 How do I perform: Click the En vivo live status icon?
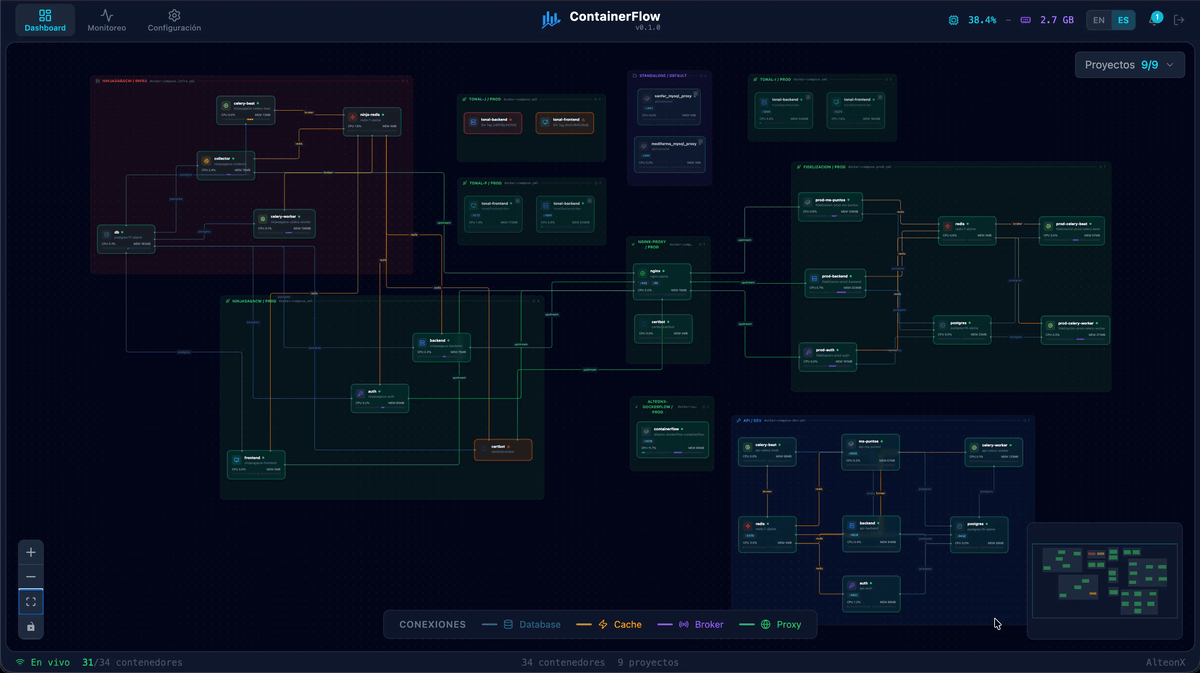(x=20, y=662)
